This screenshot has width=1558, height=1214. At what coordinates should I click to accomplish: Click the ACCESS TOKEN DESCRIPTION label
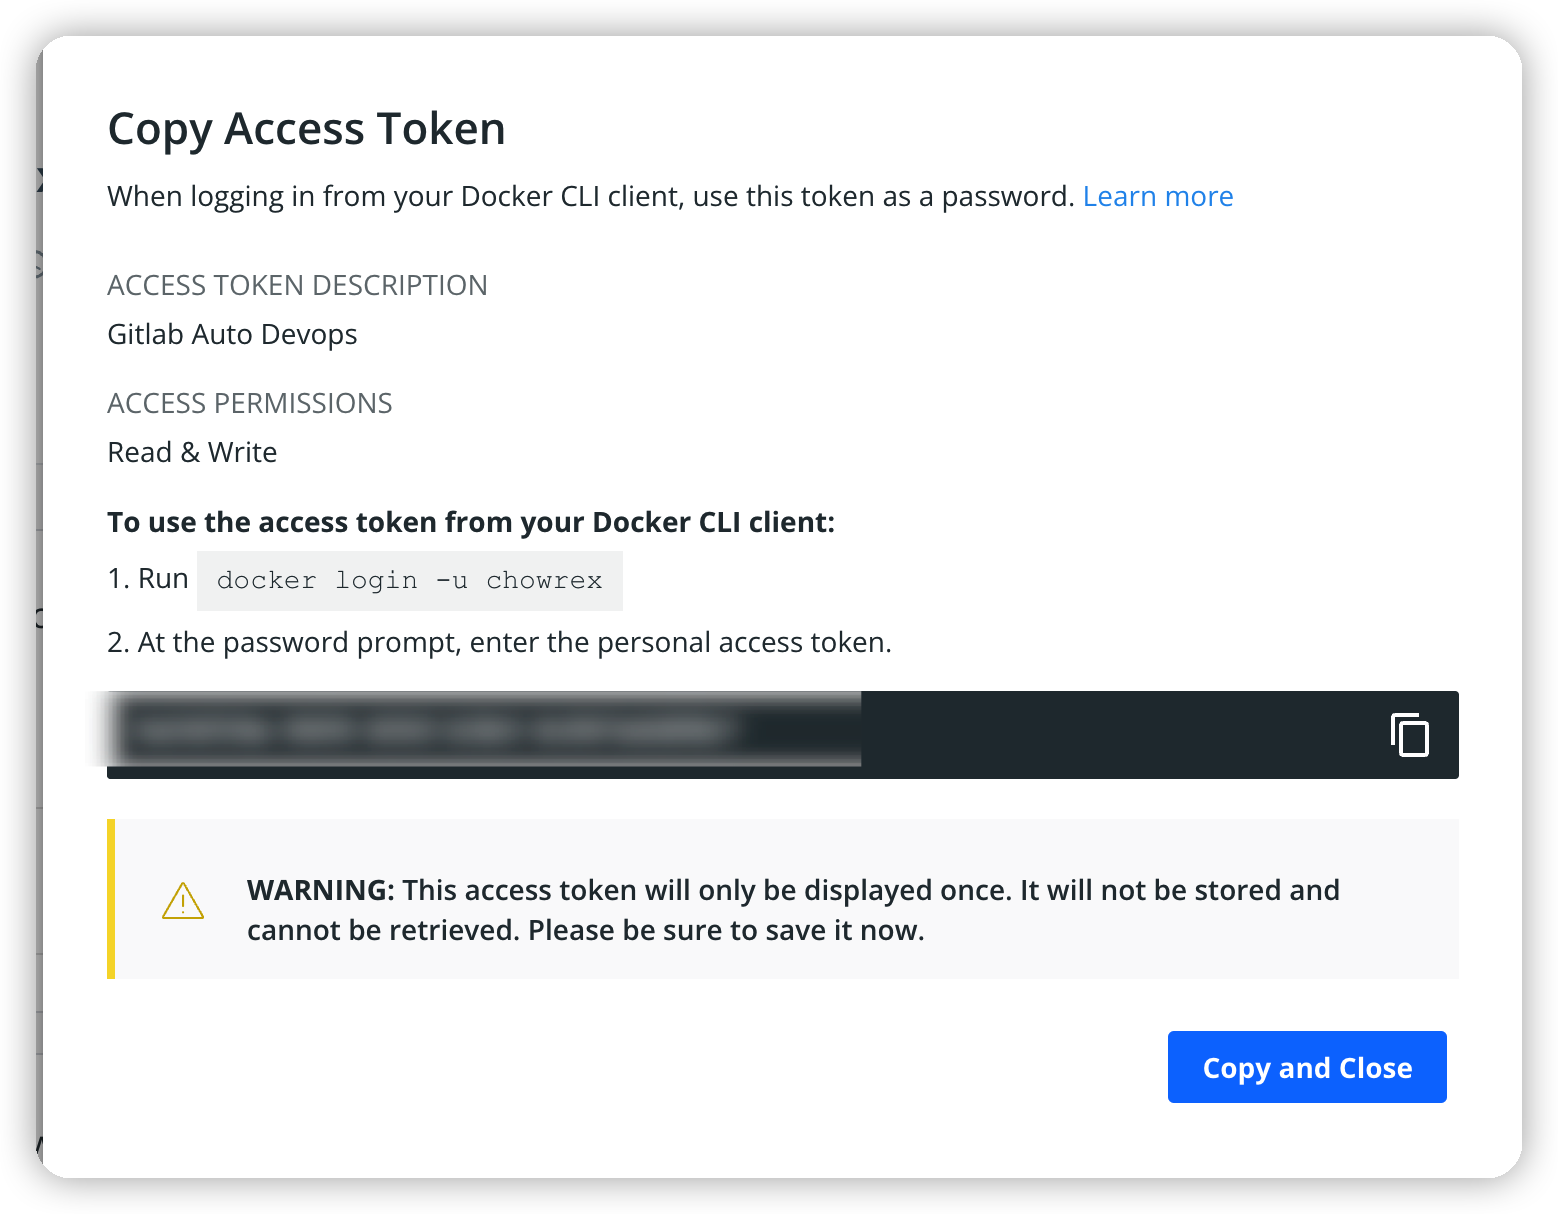click(297, 285)
